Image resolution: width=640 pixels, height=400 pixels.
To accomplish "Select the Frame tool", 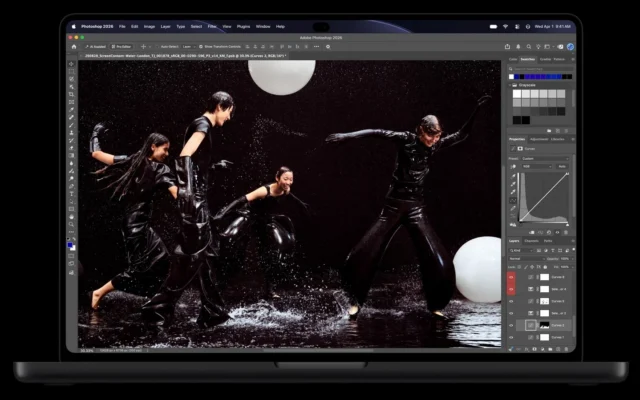I will 71,102.
